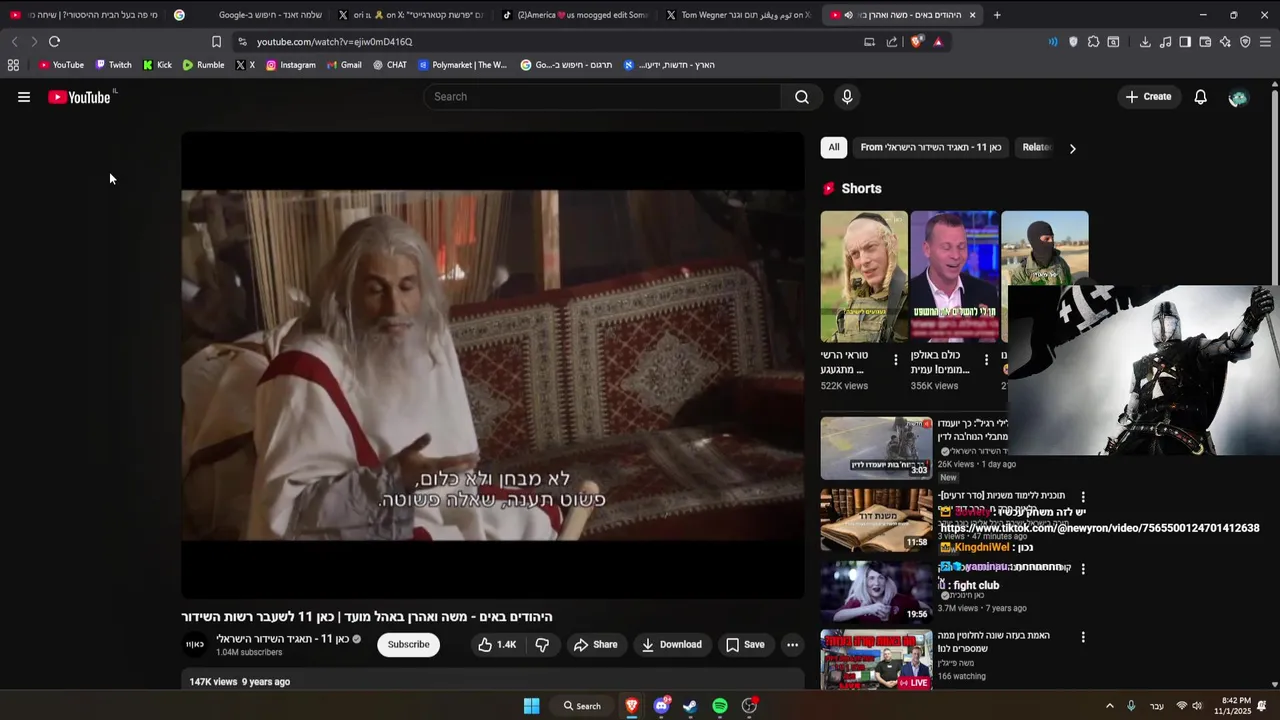Select the Related filter chip

tap(1036, 147)
